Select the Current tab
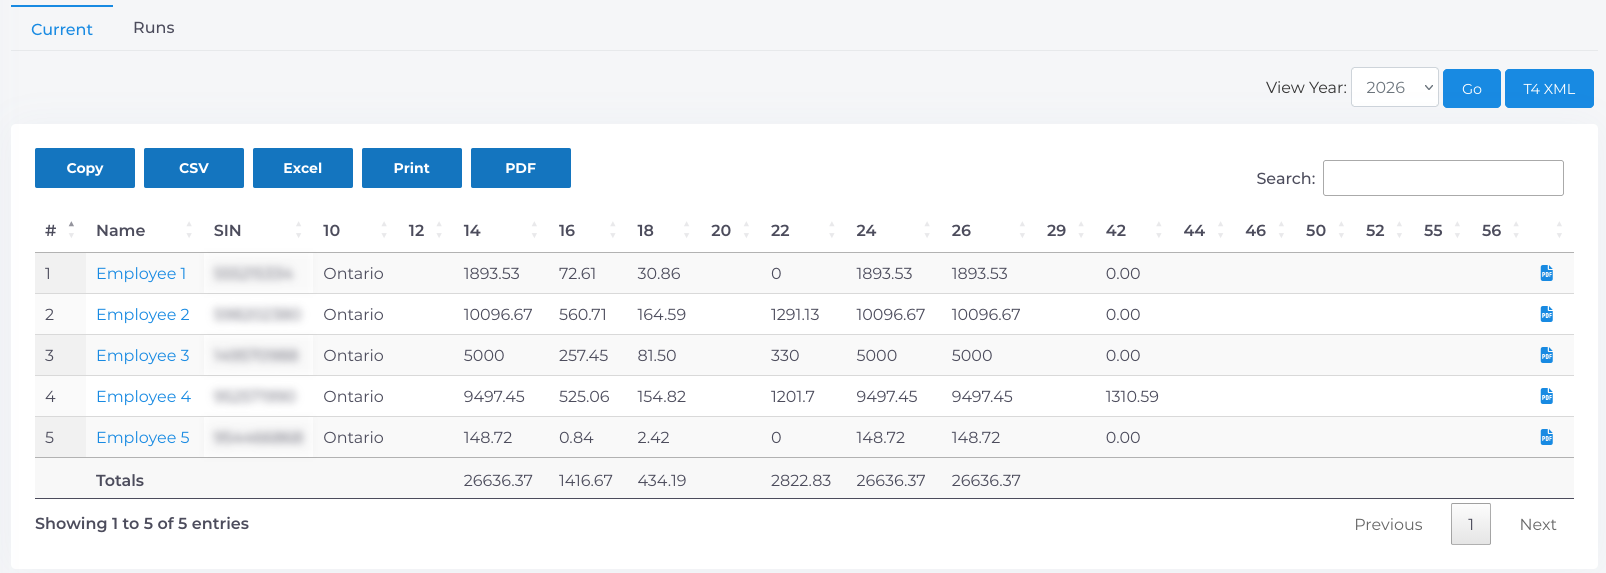The height and width of the screenshot is (573, 1606). point(62,29)
